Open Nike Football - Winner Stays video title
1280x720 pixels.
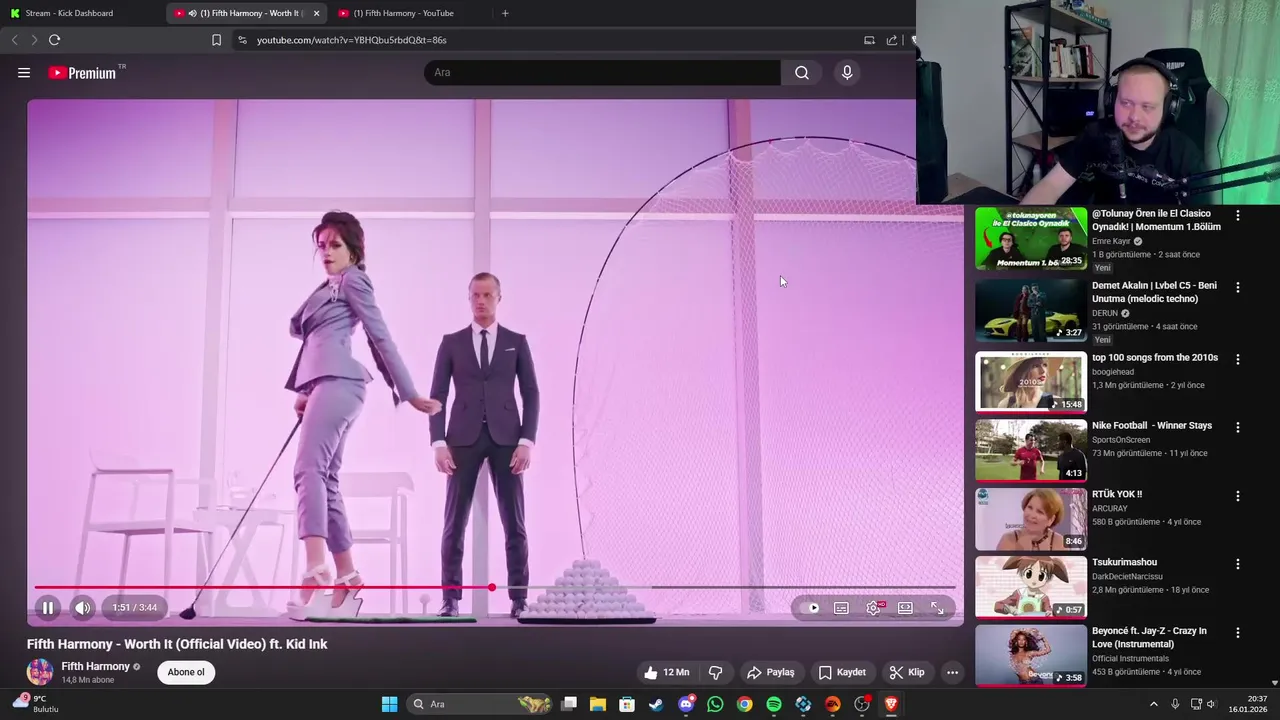1152,426
